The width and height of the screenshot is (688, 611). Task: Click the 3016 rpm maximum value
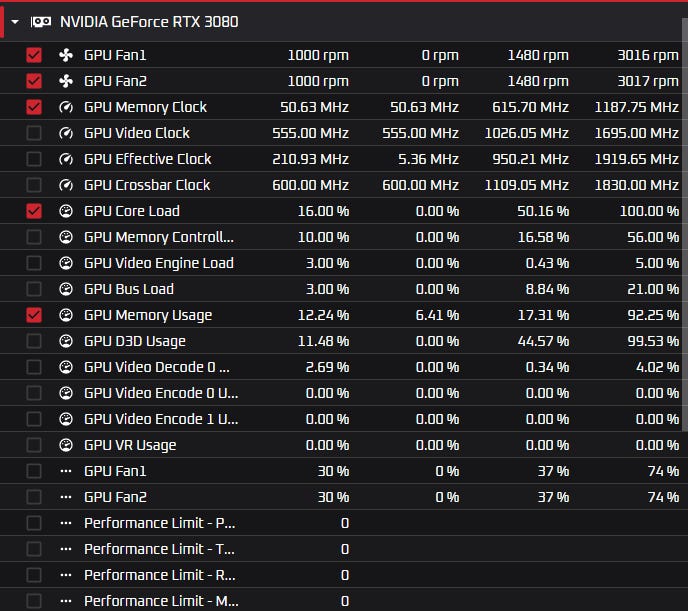click(x=648, y=55)
